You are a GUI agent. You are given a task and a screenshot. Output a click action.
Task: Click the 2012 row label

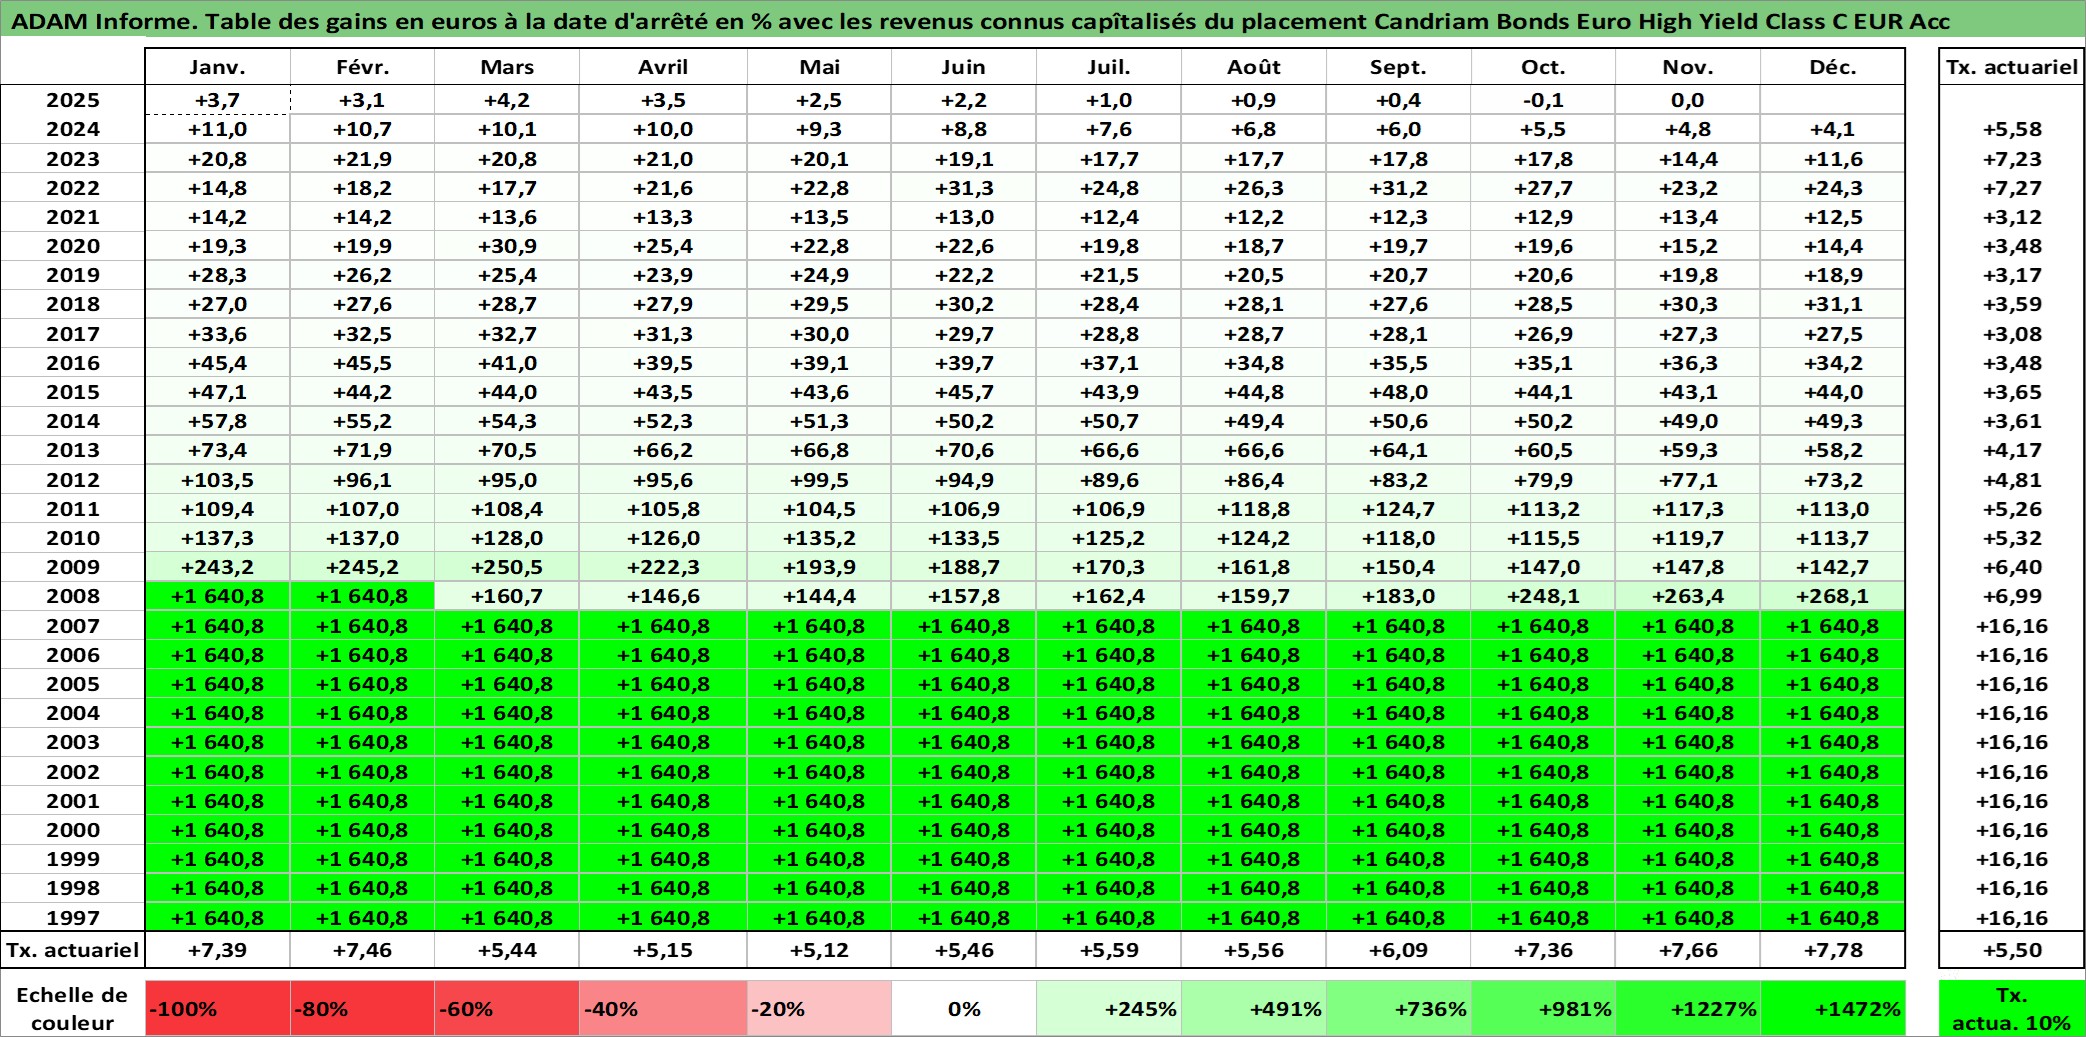(x=73, y=480)
